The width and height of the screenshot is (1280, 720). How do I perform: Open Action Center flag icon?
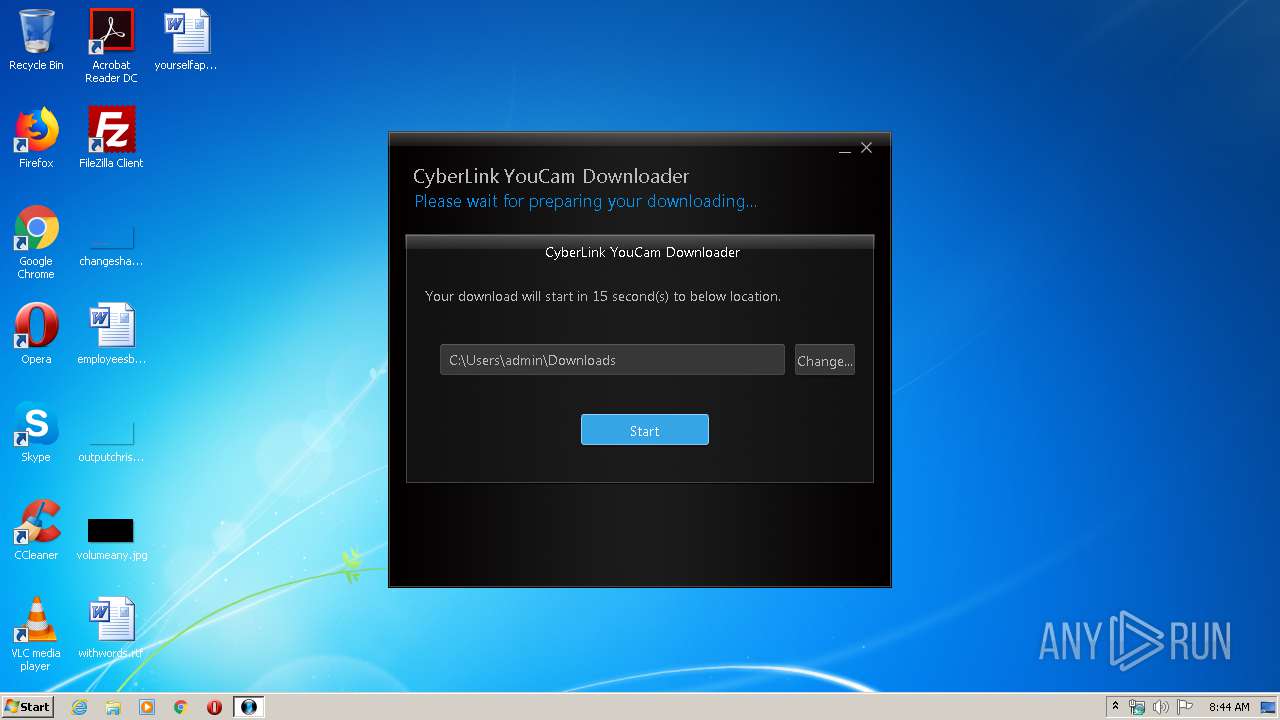coord(1185,707)
